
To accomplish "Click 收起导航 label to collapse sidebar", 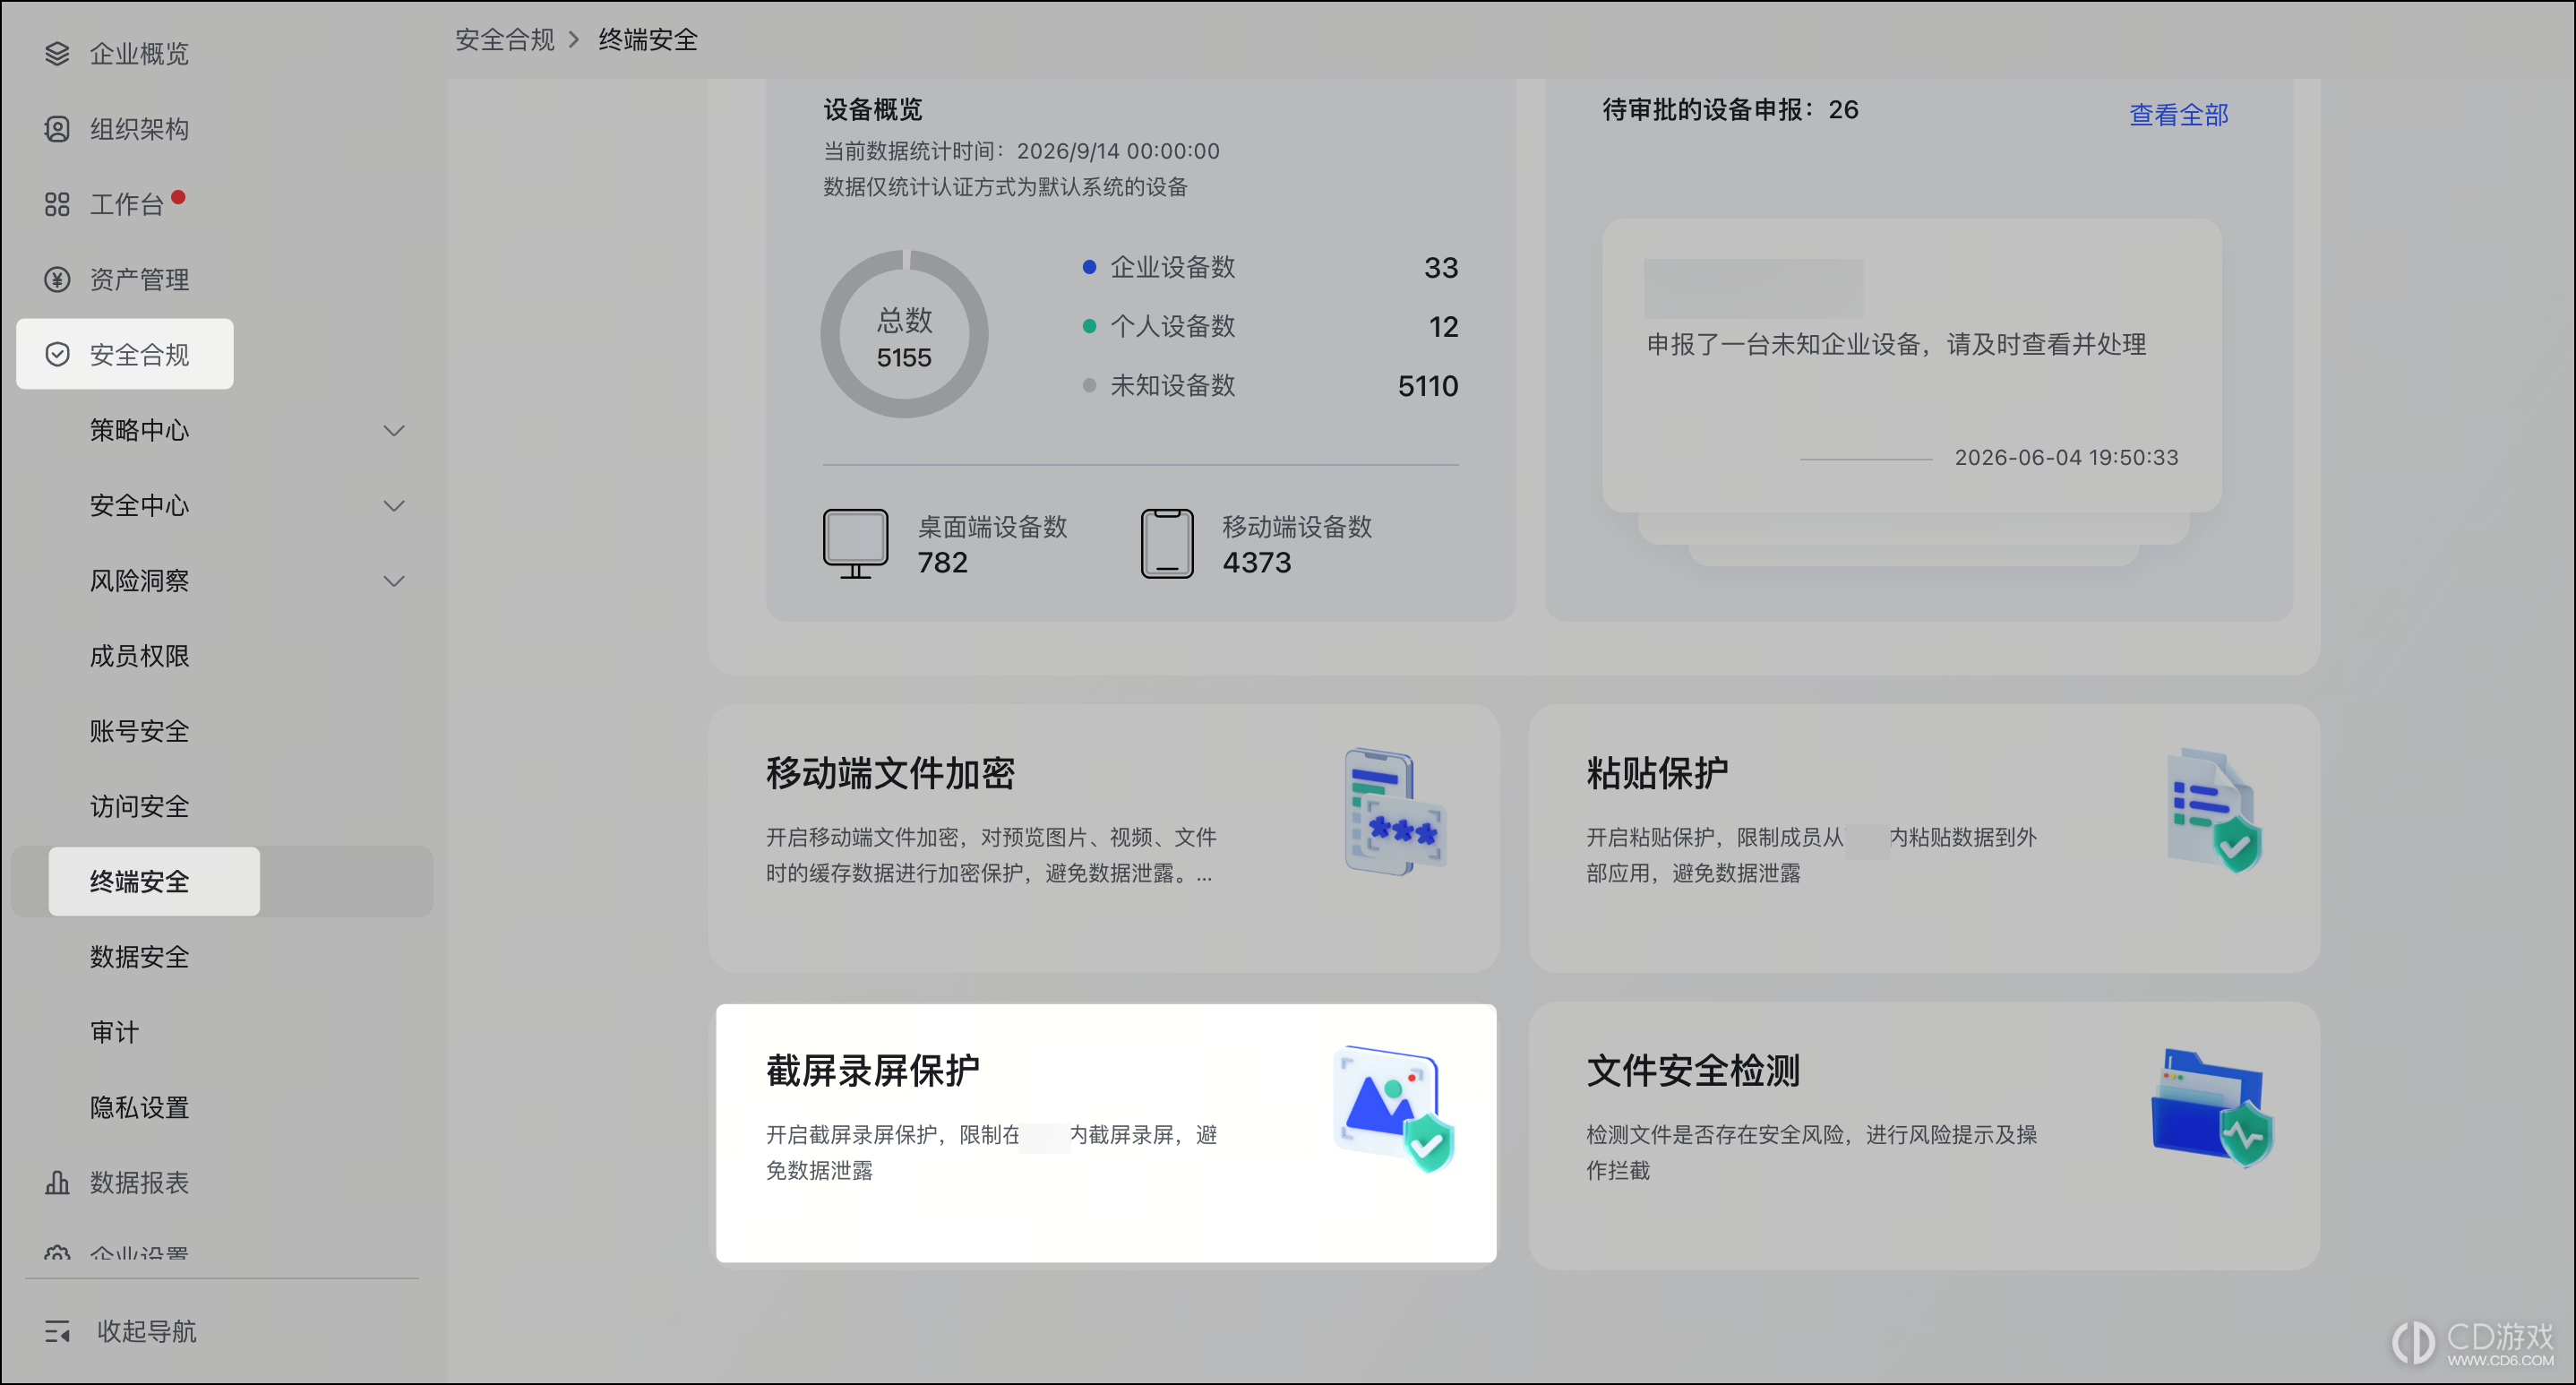I will [146, 1331].
